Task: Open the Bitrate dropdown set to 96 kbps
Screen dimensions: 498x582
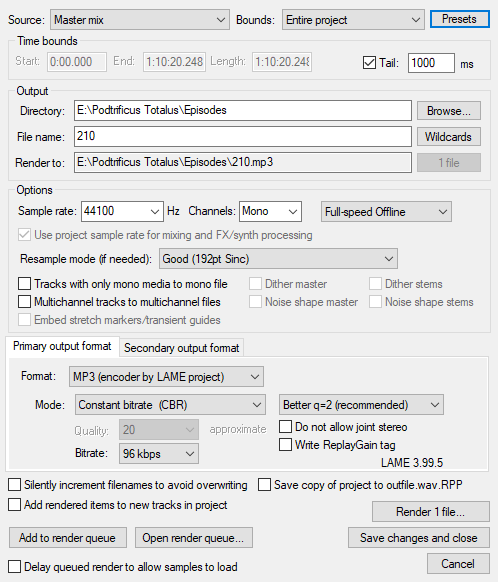Action: (x=159, y=454)
